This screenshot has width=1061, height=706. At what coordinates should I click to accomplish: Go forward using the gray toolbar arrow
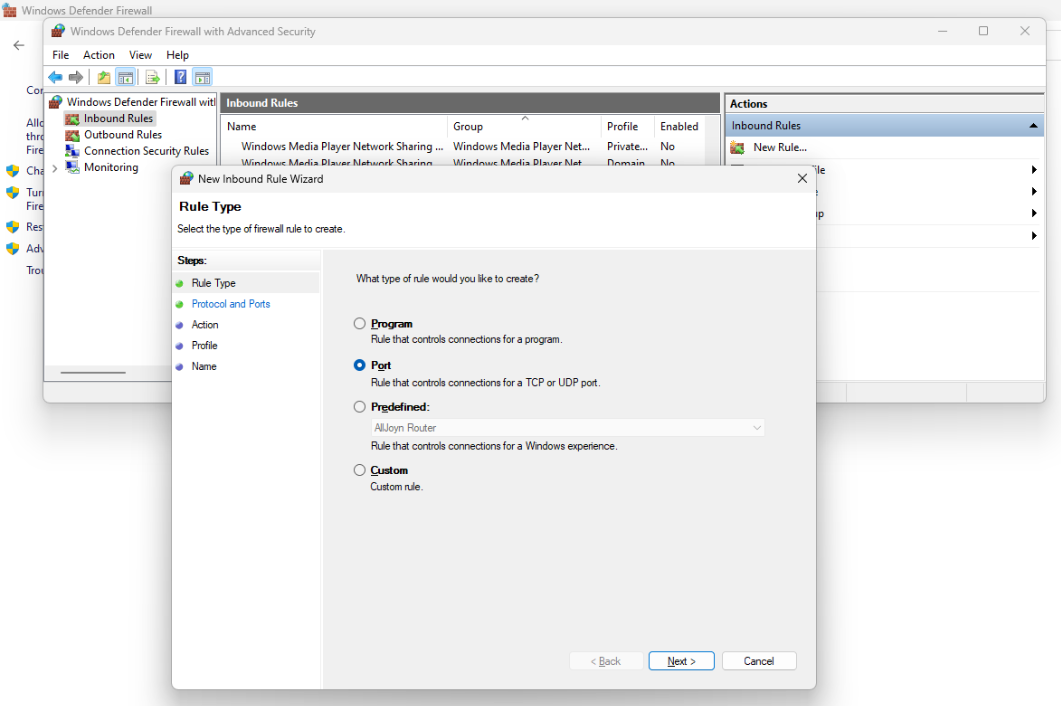[76, 77]
